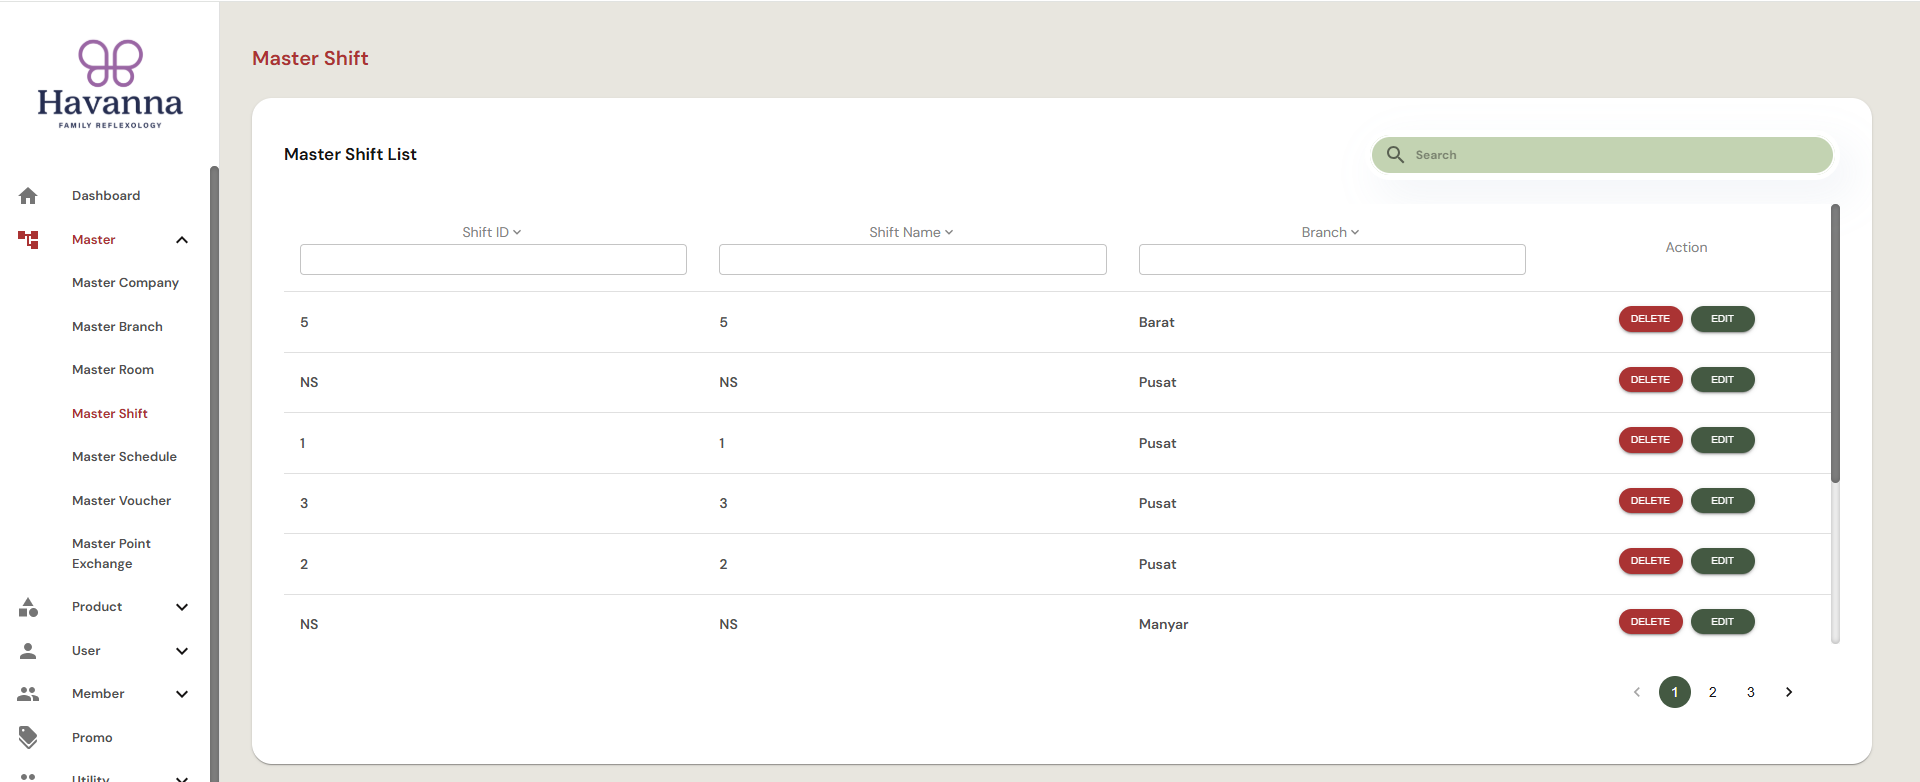Image resolution: width=1920 pixels, height=782 pixels.
Task: Sort by Shift ID column header
Action: 492,232
